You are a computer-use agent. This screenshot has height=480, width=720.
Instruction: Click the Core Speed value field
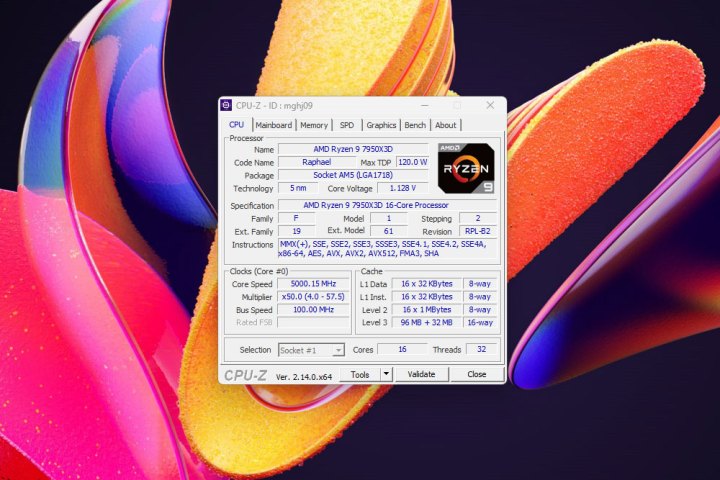pyautogui.click(x=313, y=284)
